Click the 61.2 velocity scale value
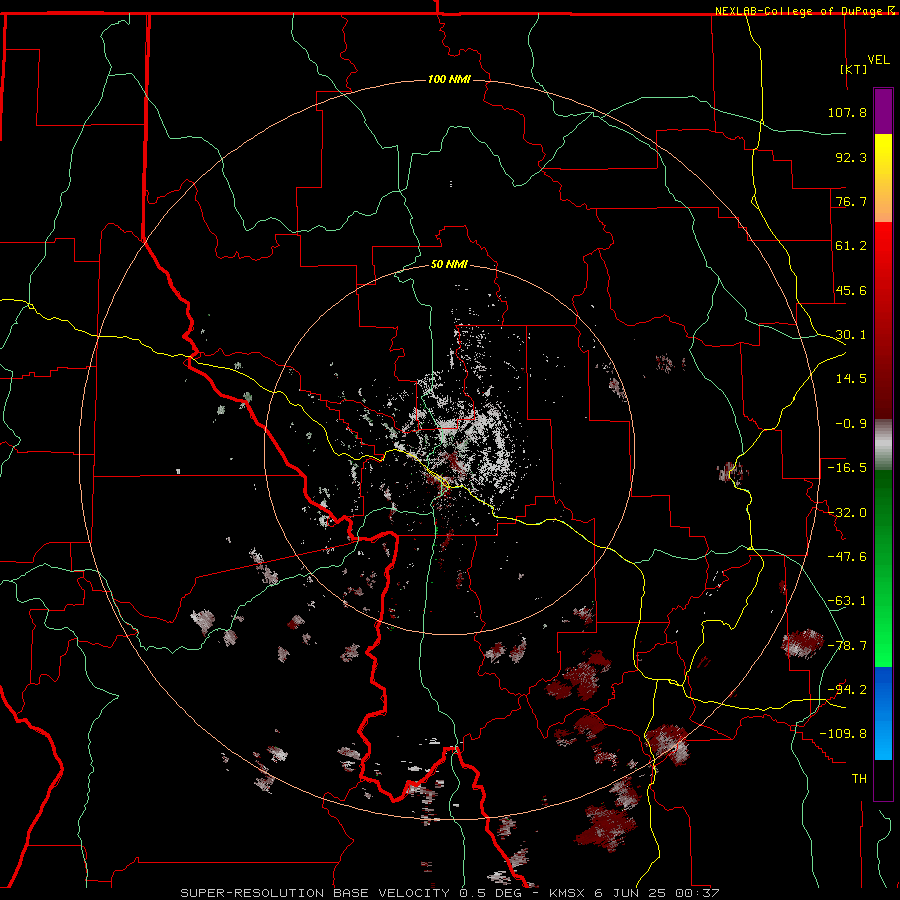The width and height of the screenshot is (900, 900). coord(851,246)
